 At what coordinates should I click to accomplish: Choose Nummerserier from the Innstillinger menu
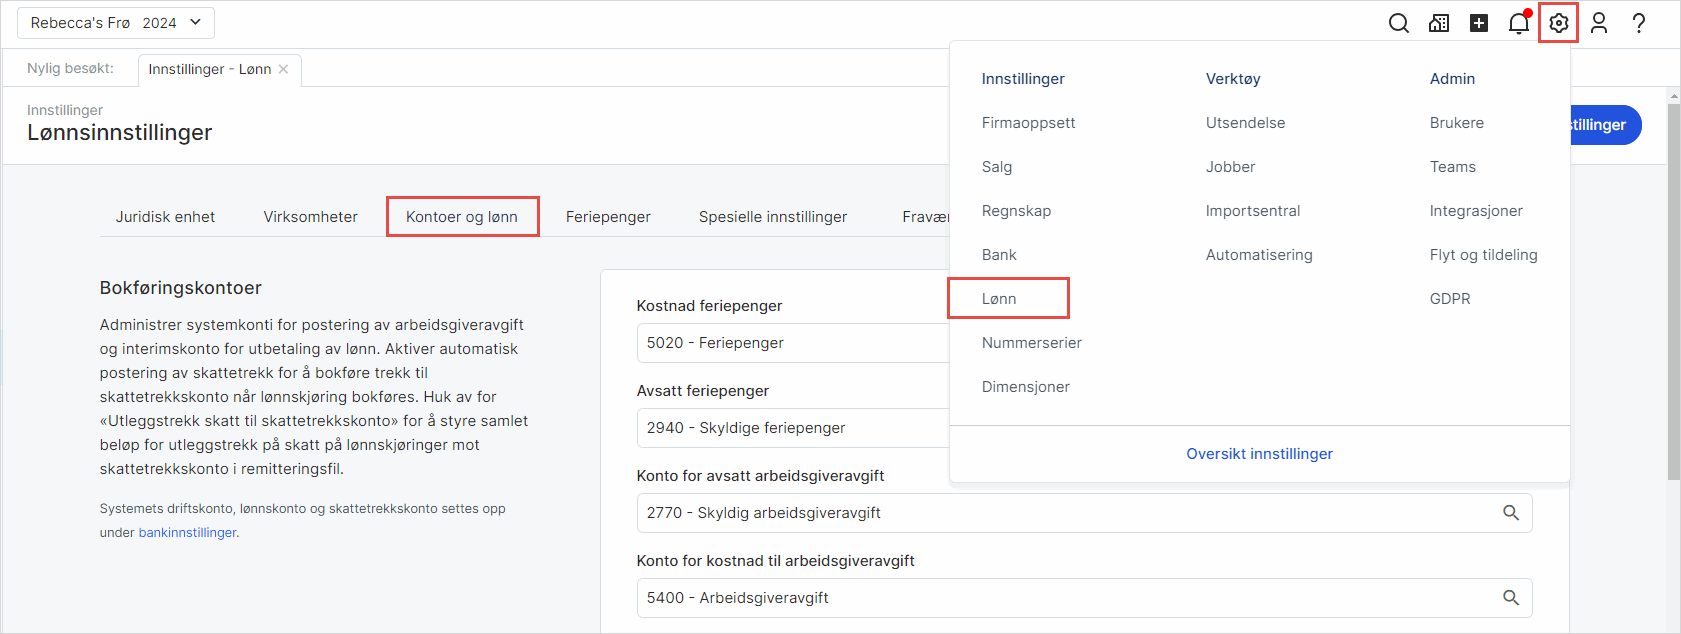coord(1031,343)
